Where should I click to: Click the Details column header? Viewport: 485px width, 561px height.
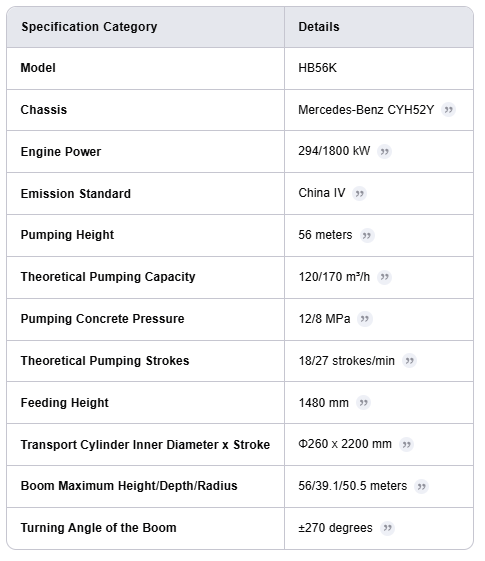coord(319,27)
